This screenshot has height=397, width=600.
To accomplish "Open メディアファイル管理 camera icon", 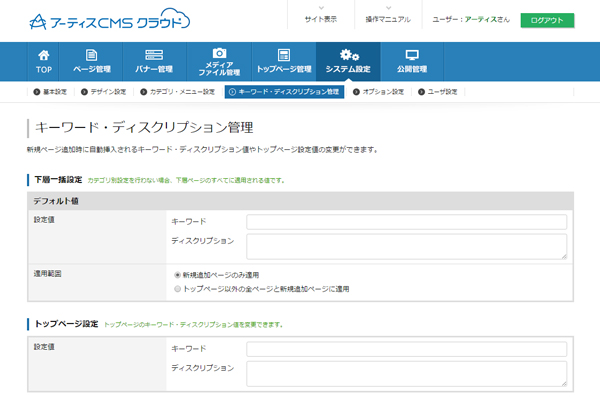I will tap(219, 53).
